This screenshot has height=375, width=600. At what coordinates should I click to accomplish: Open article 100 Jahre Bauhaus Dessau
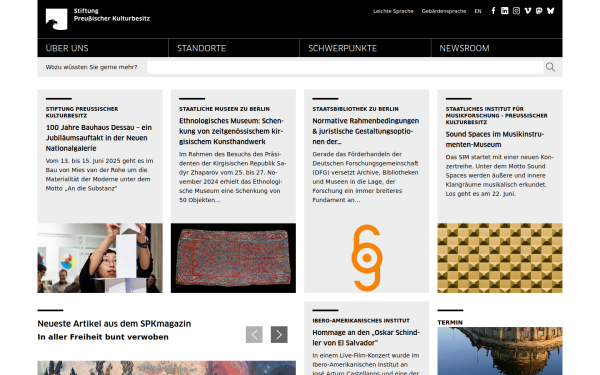[99, 138]
